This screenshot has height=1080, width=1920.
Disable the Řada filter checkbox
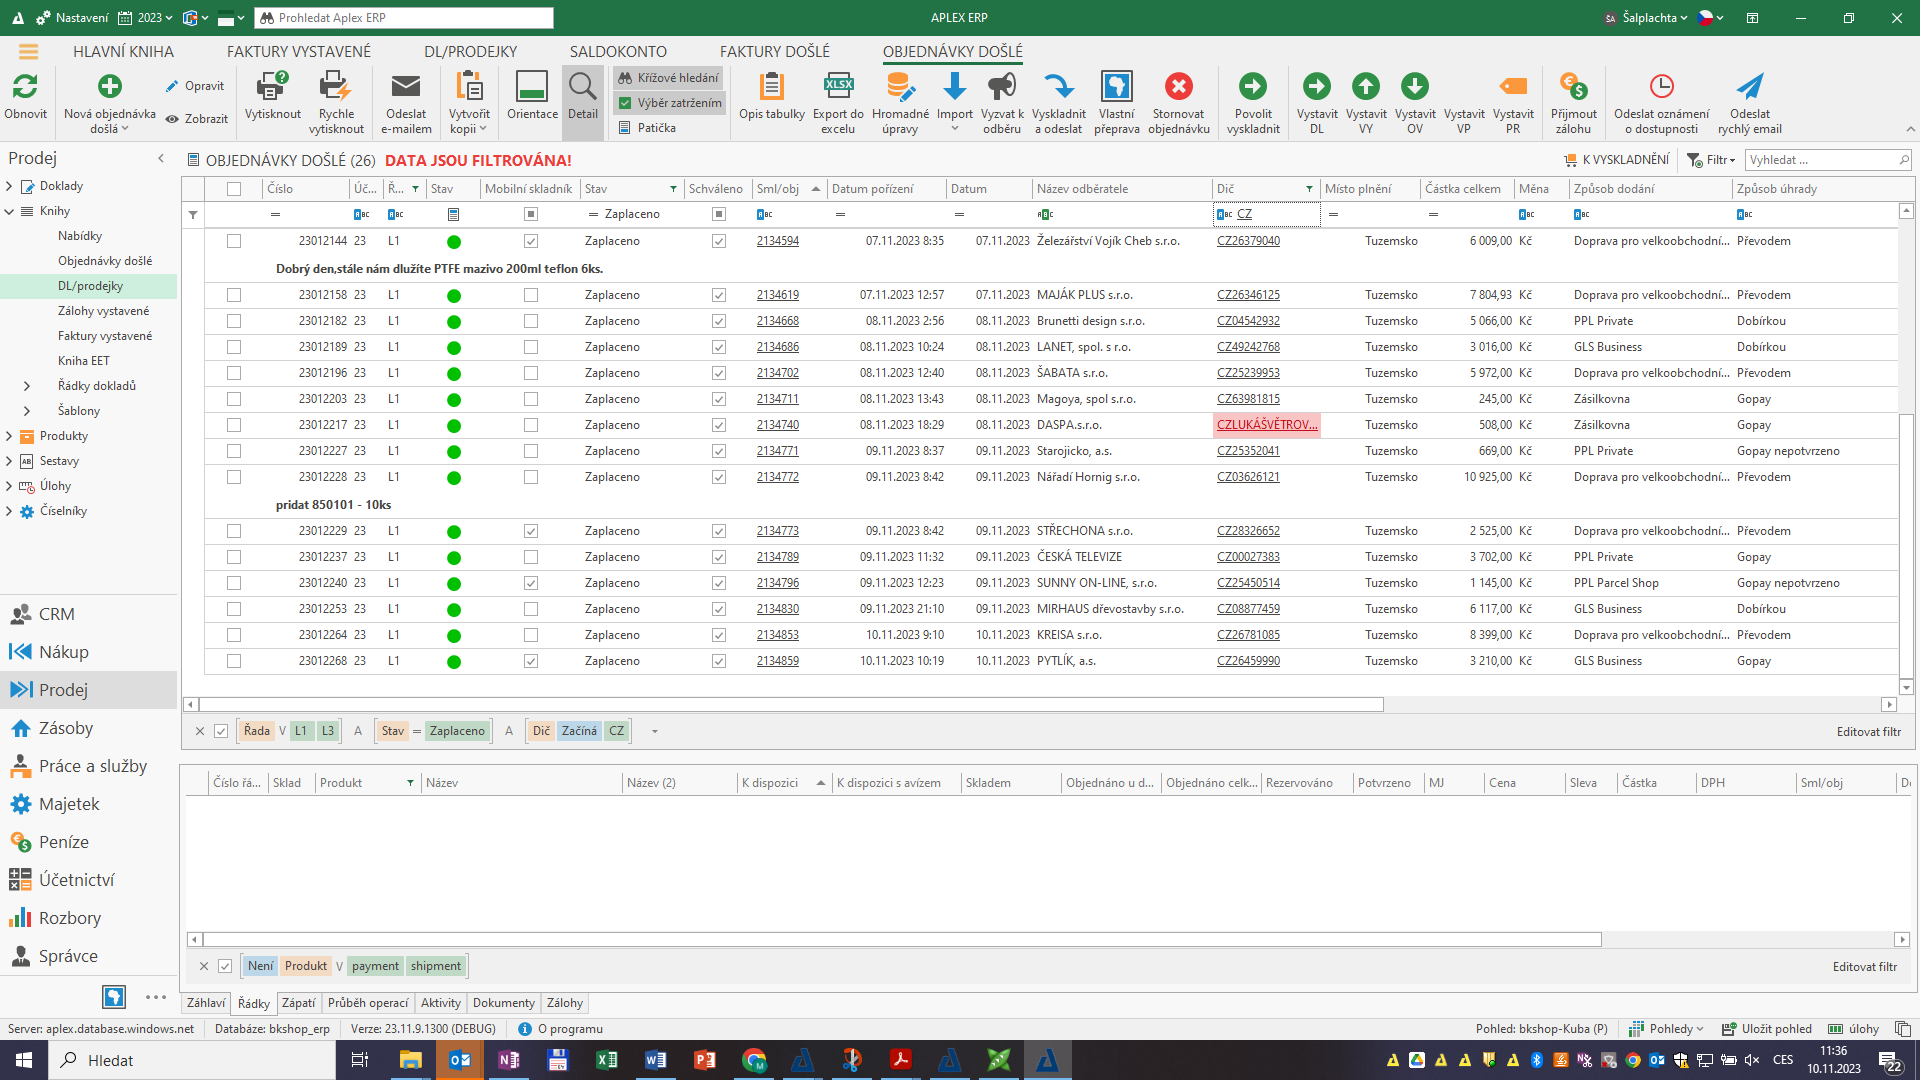pyautogui.click(x=221, y=731)
